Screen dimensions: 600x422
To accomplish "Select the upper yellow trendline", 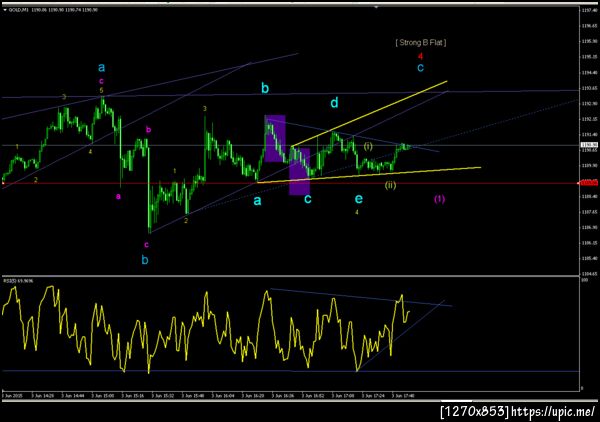I will point(369,114).
